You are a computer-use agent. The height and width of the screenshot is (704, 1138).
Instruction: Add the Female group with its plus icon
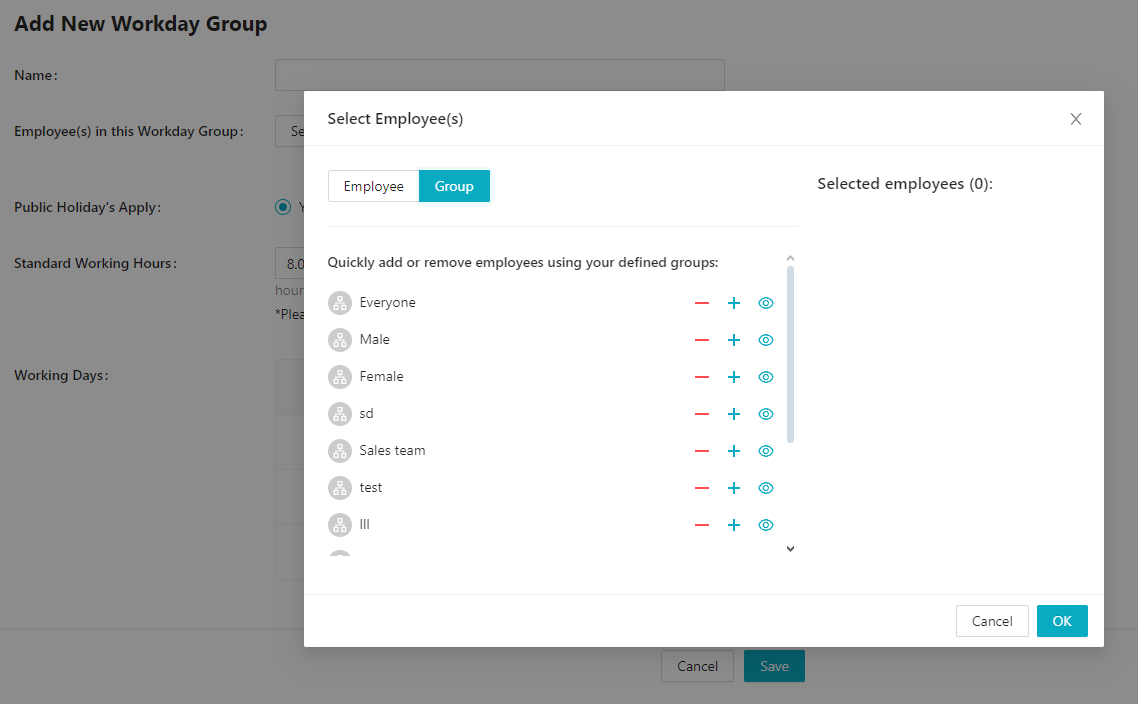(734, 377)
